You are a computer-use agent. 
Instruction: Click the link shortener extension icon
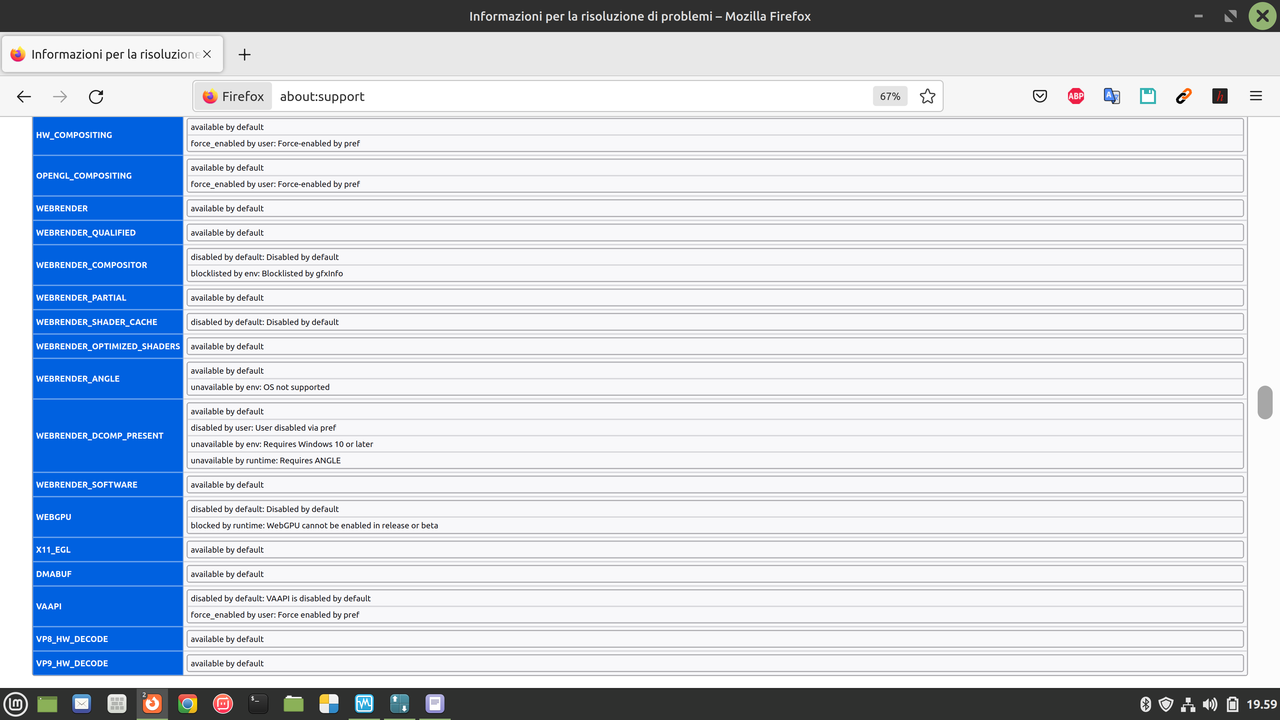(x=1183, y=96)
